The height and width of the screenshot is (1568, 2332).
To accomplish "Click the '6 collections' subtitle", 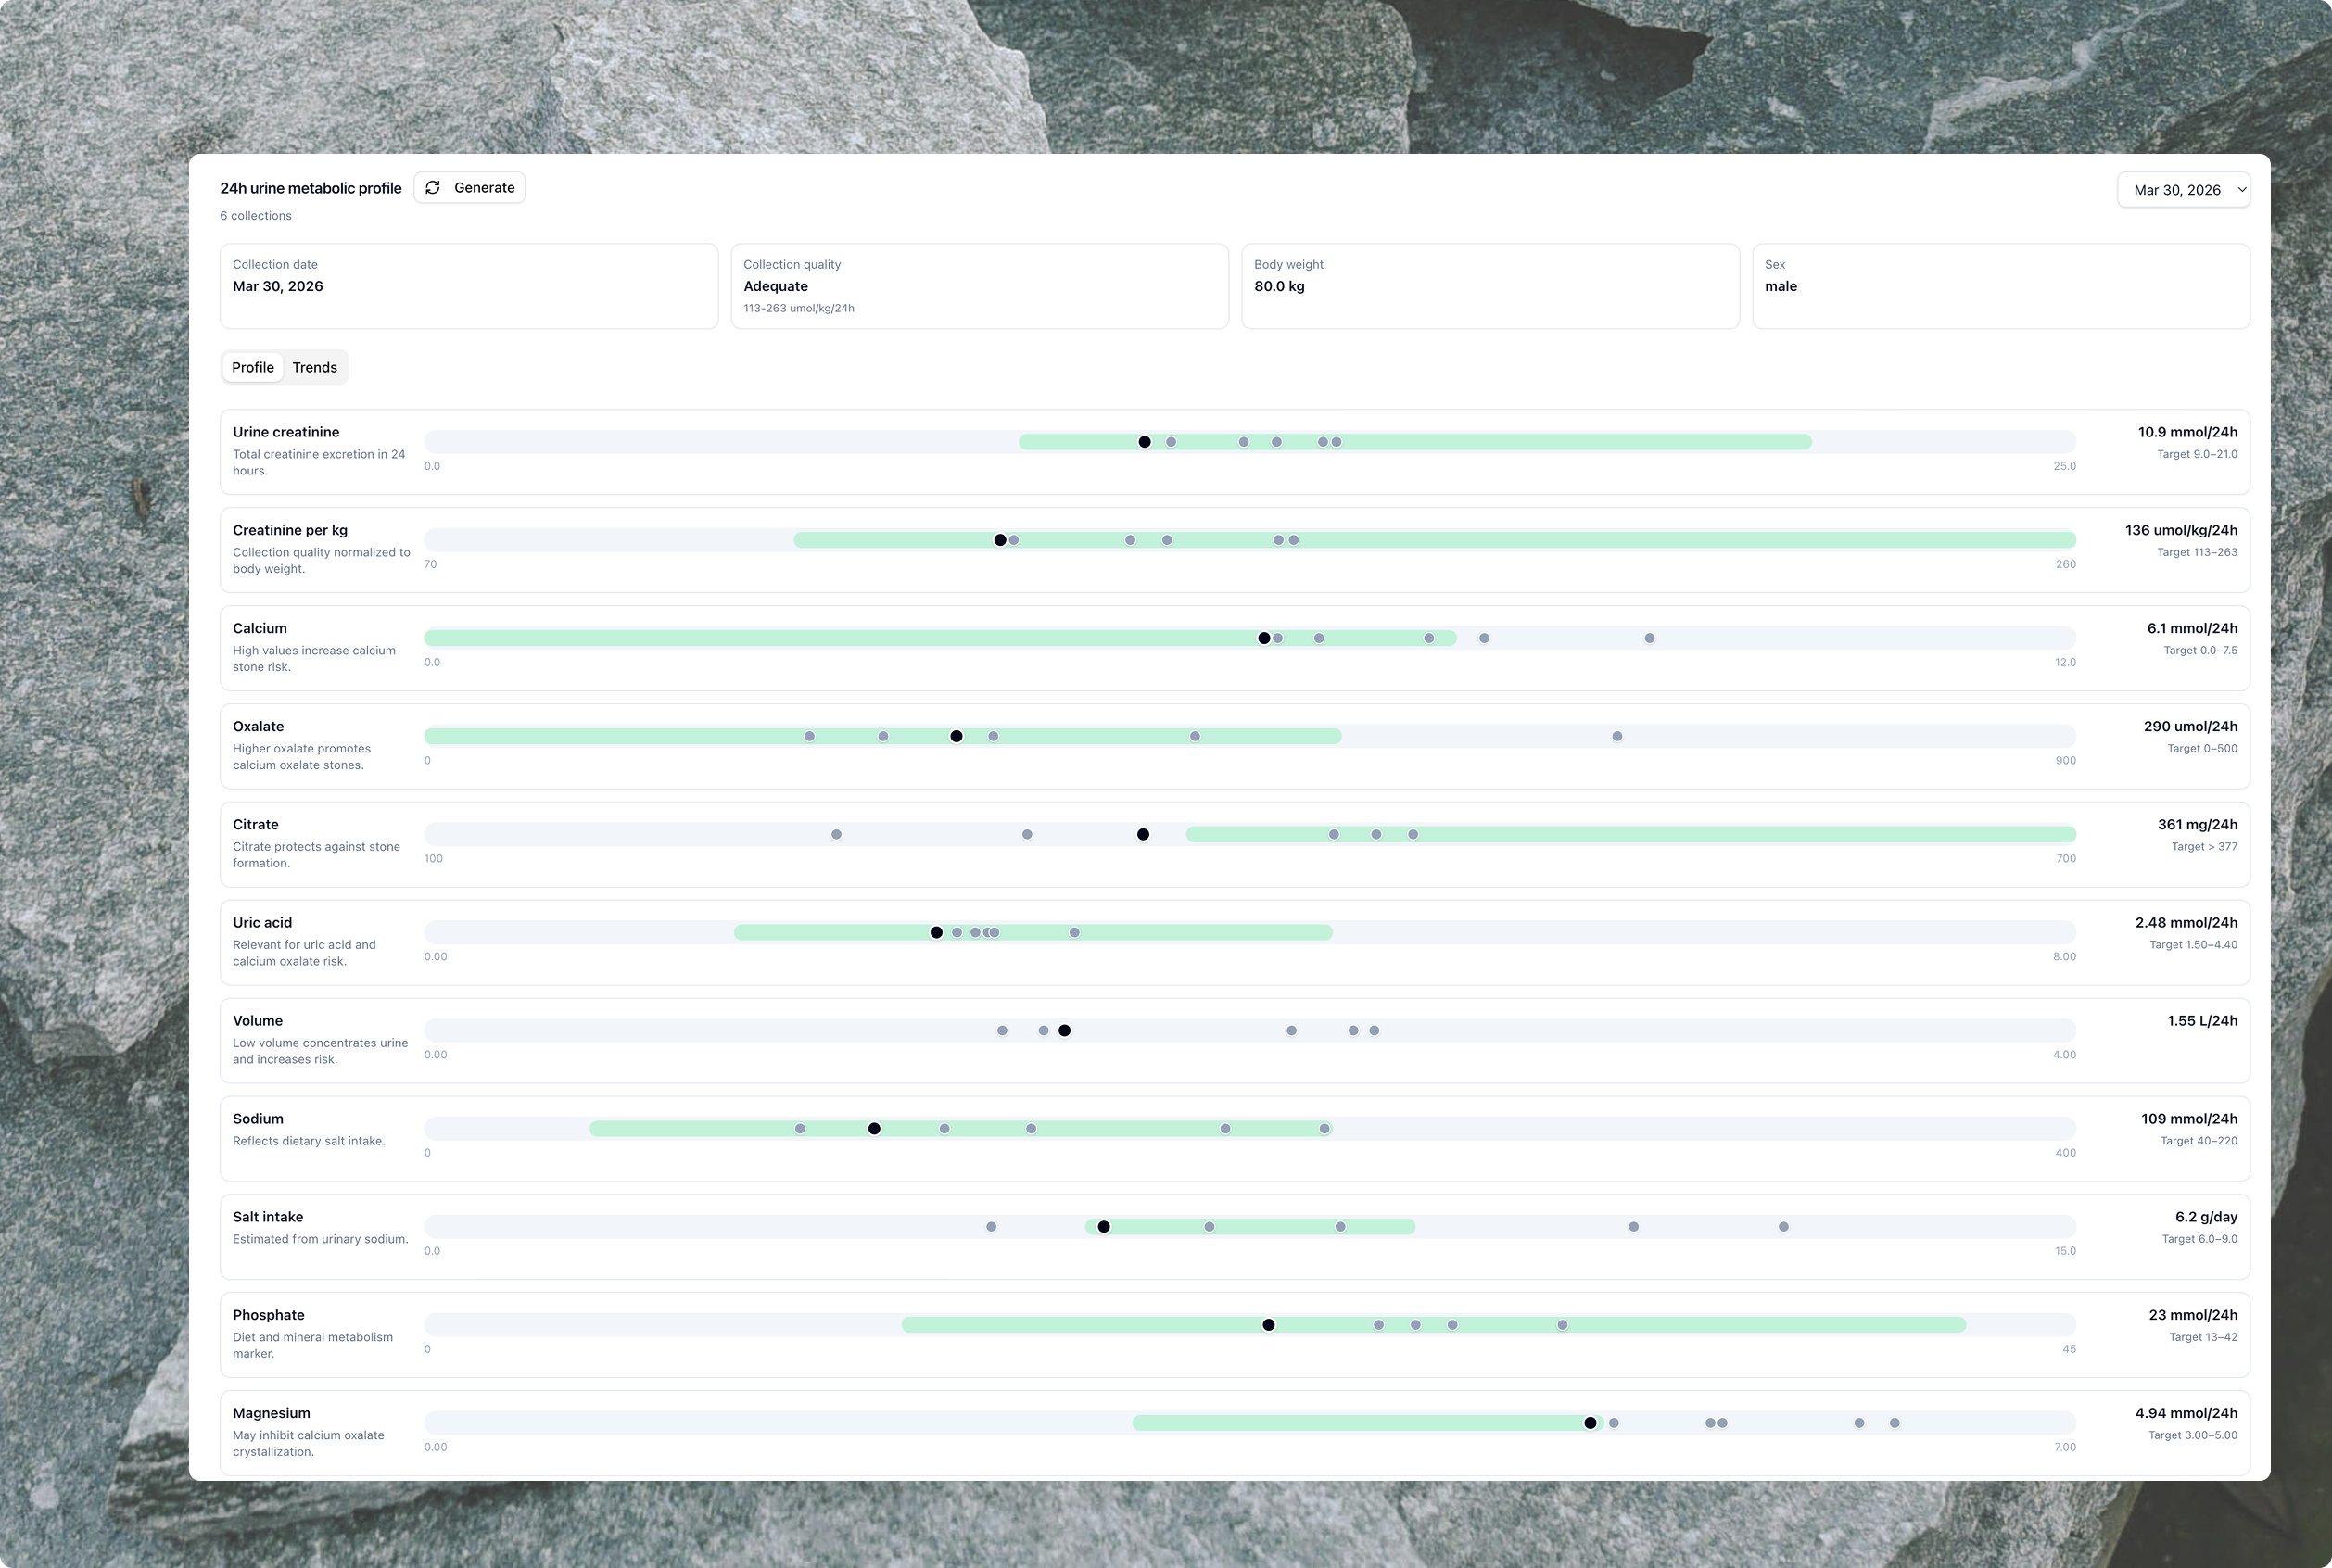I will (256, 216).
